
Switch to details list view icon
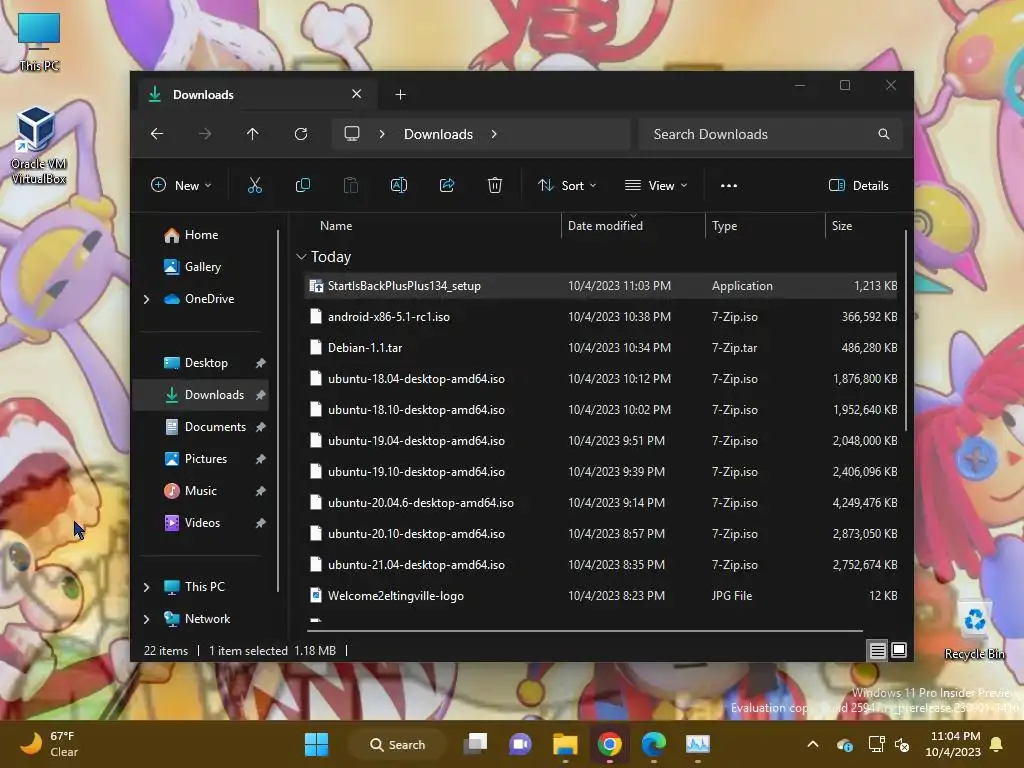pos(877,650)
